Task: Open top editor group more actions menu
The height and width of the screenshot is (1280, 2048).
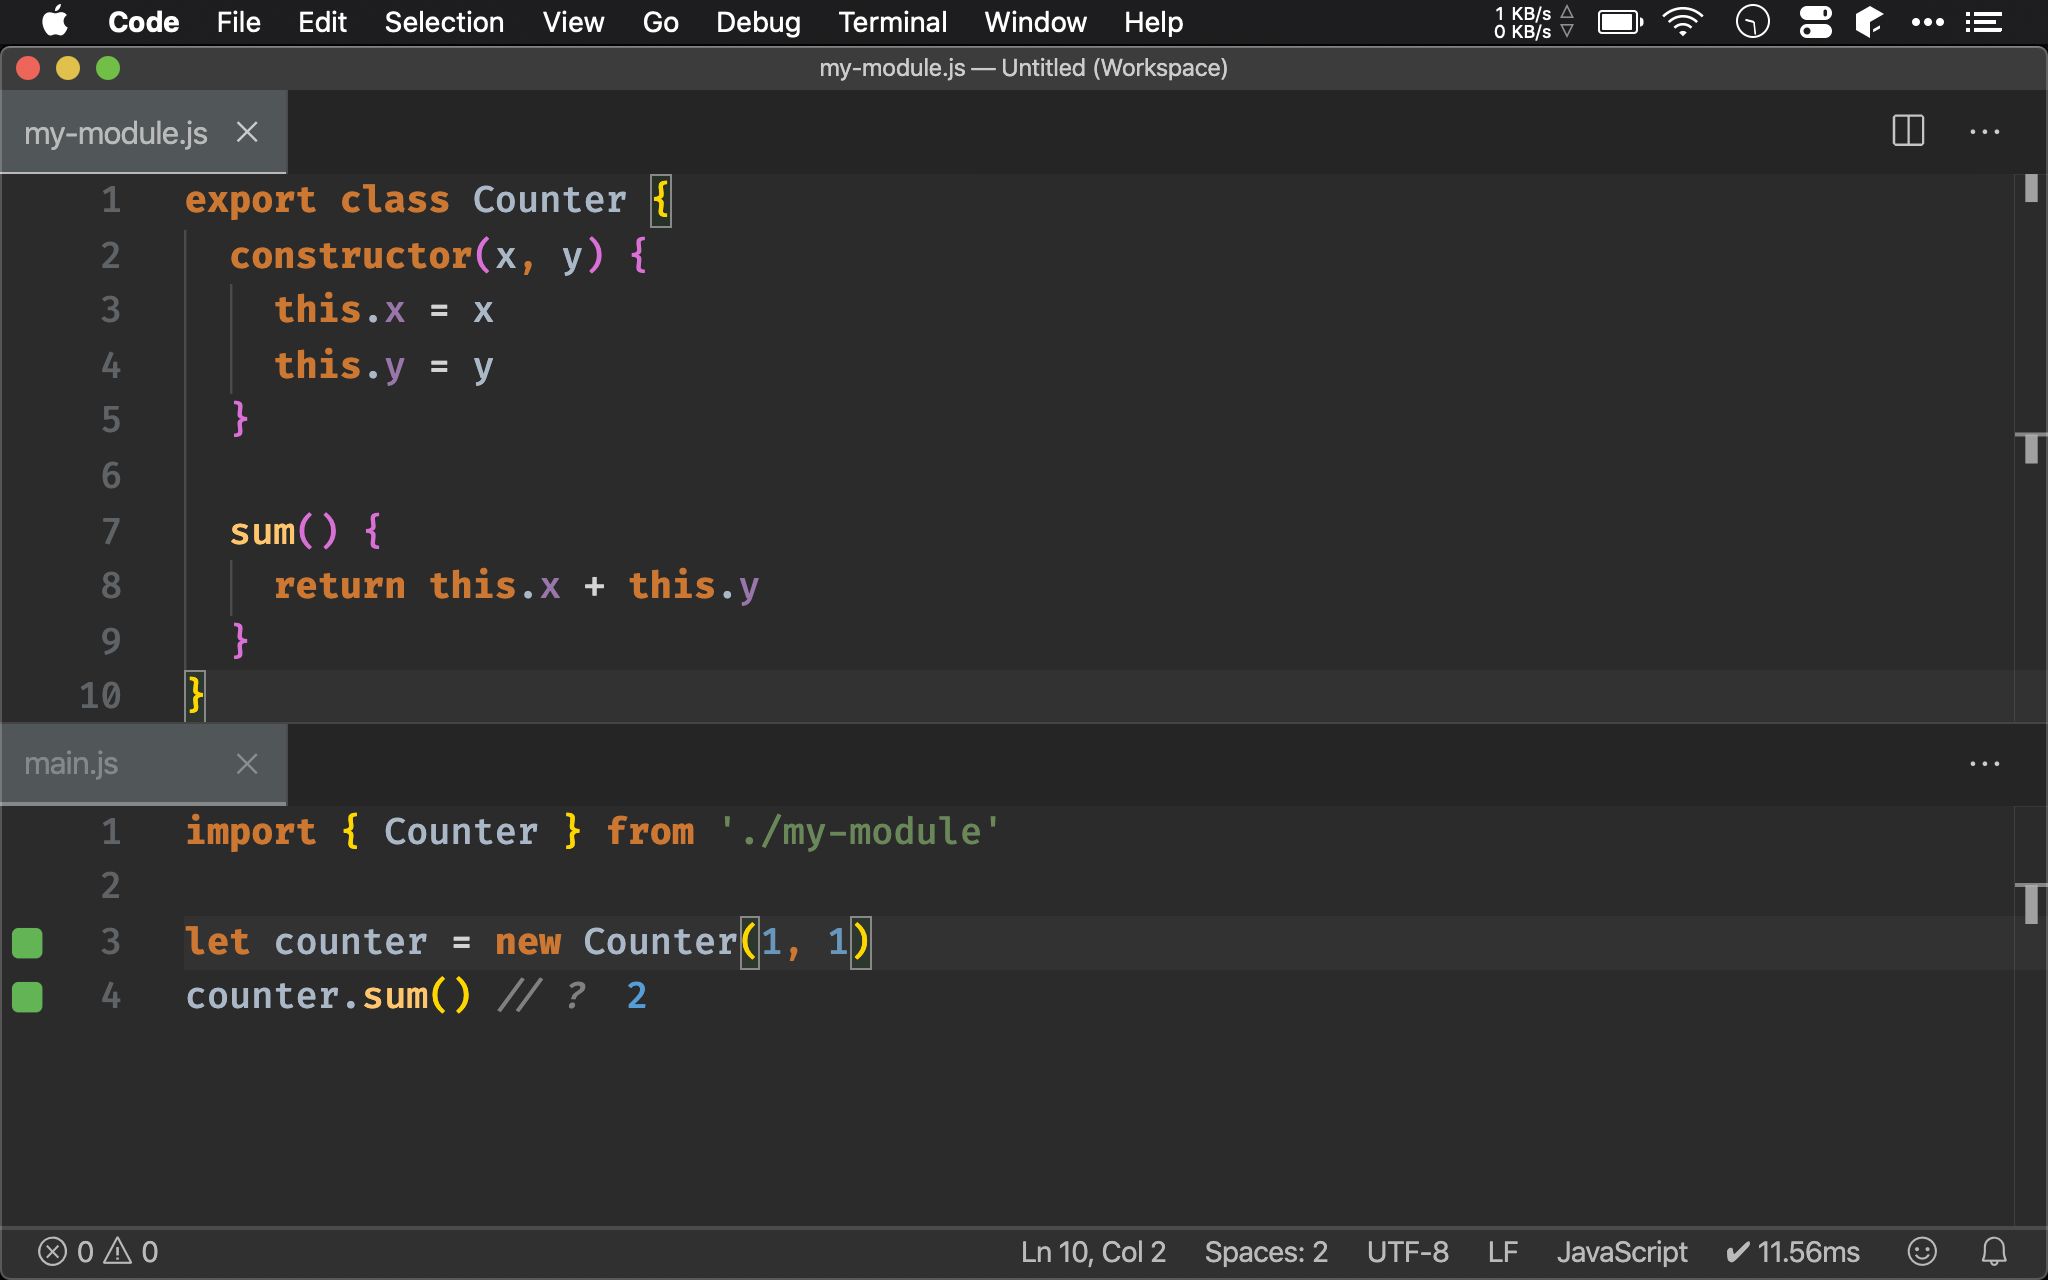Action: (1984, 132)
